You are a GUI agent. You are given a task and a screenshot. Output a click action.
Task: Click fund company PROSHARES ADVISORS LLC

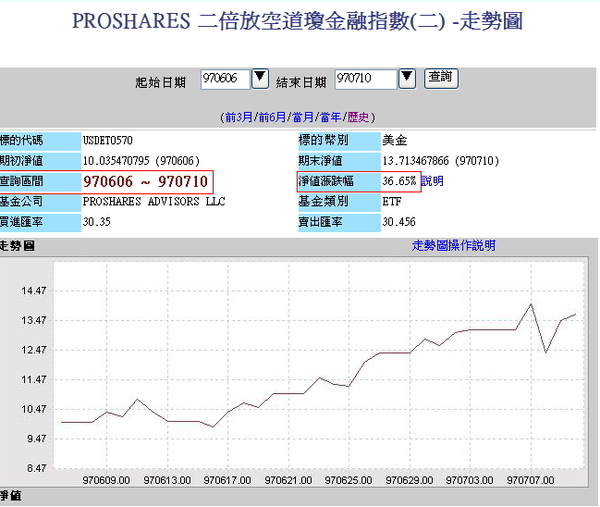[x=154, y=201]
